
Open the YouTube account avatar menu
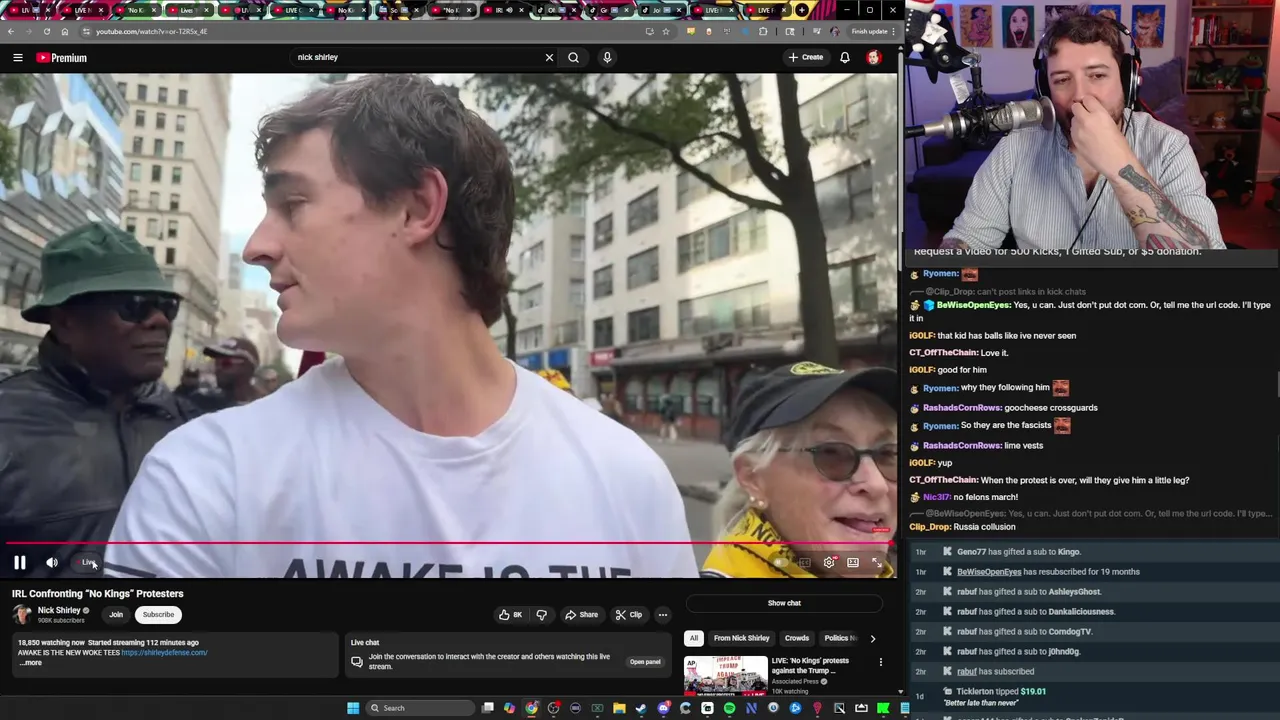click(x=873, y=57)
